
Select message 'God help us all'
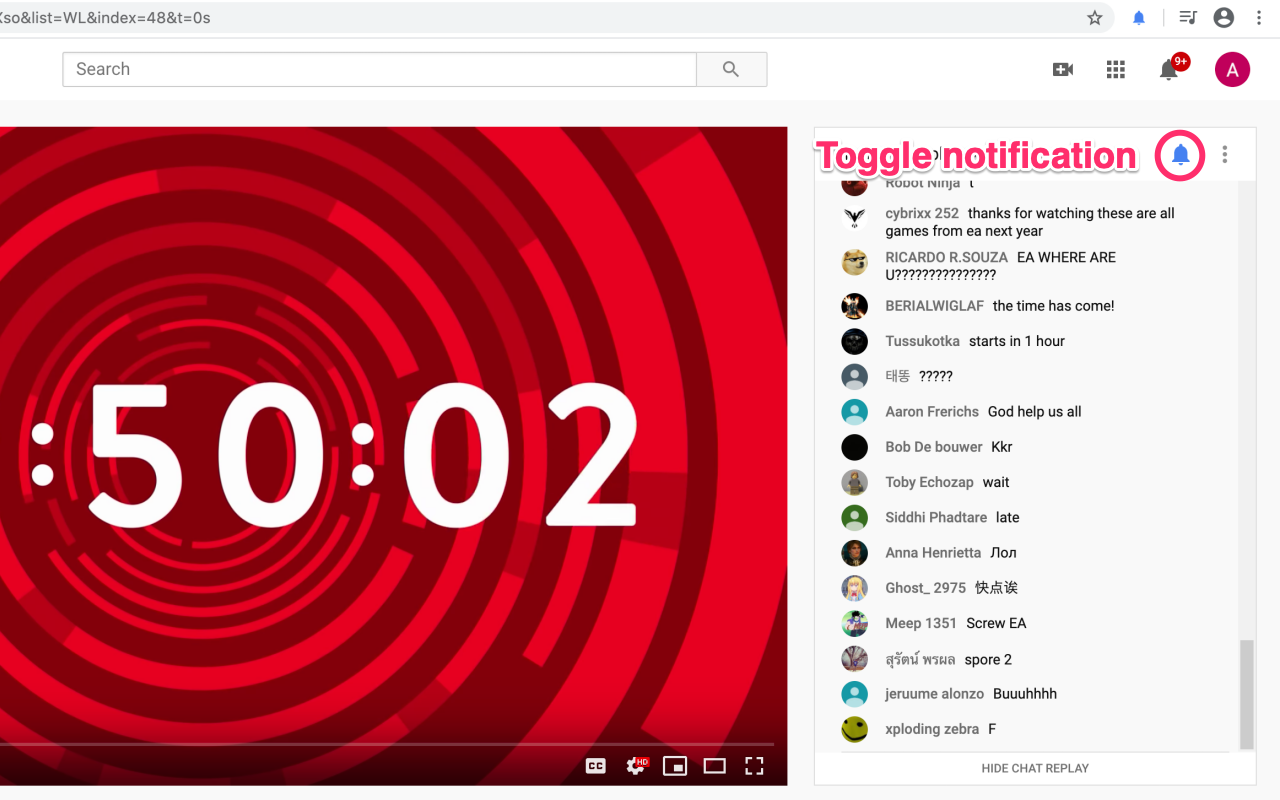(x=1035, y=412)
